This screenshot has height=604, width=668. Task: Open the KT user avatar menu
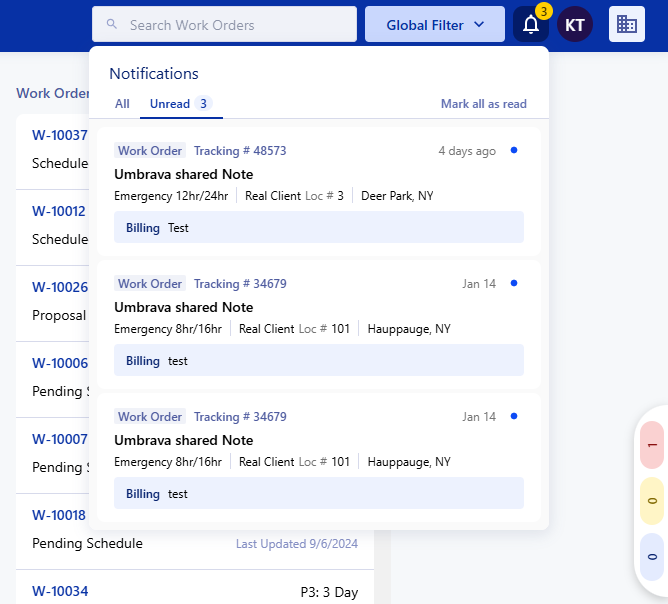(575, 24)
